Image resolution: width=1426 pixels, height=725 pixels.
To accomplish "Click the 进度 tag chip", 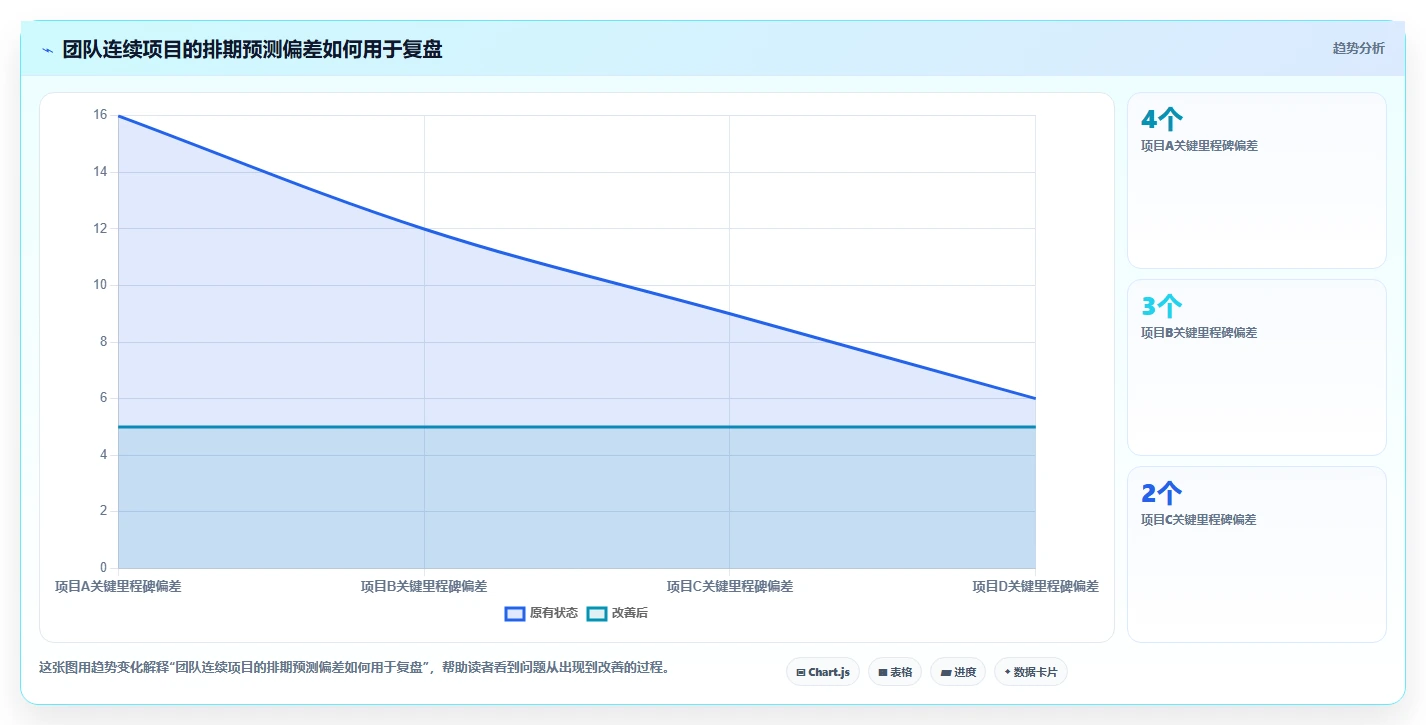I will coord(958,672).
